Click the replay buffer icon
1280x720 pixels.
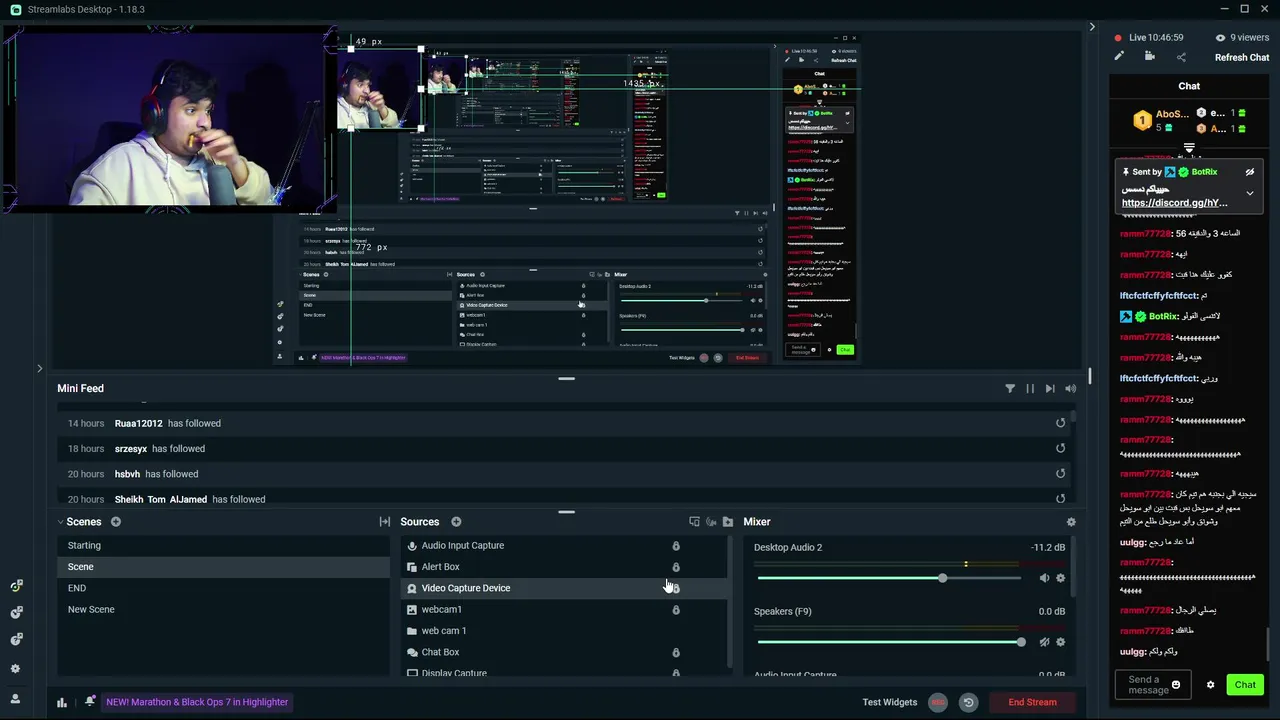[968, 702]
